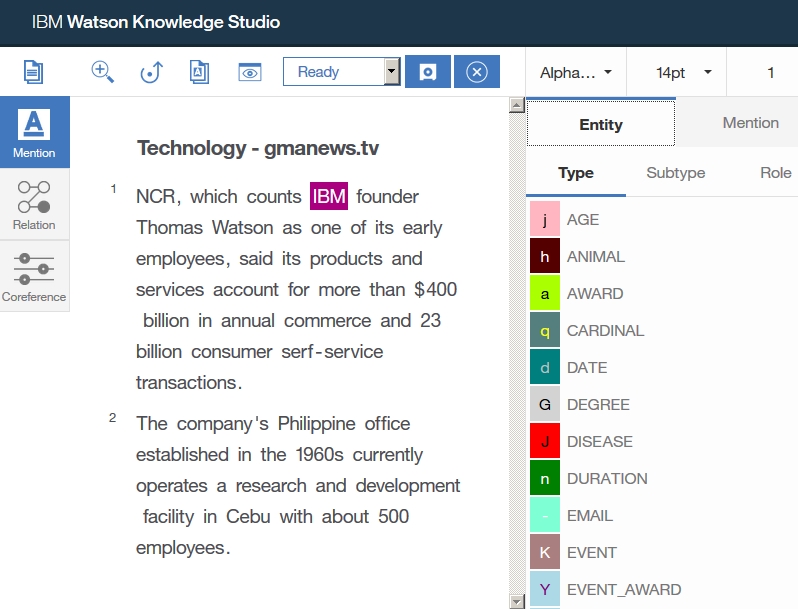
Task: Select the DEGREE entity type label
Action: click(598, 405)
